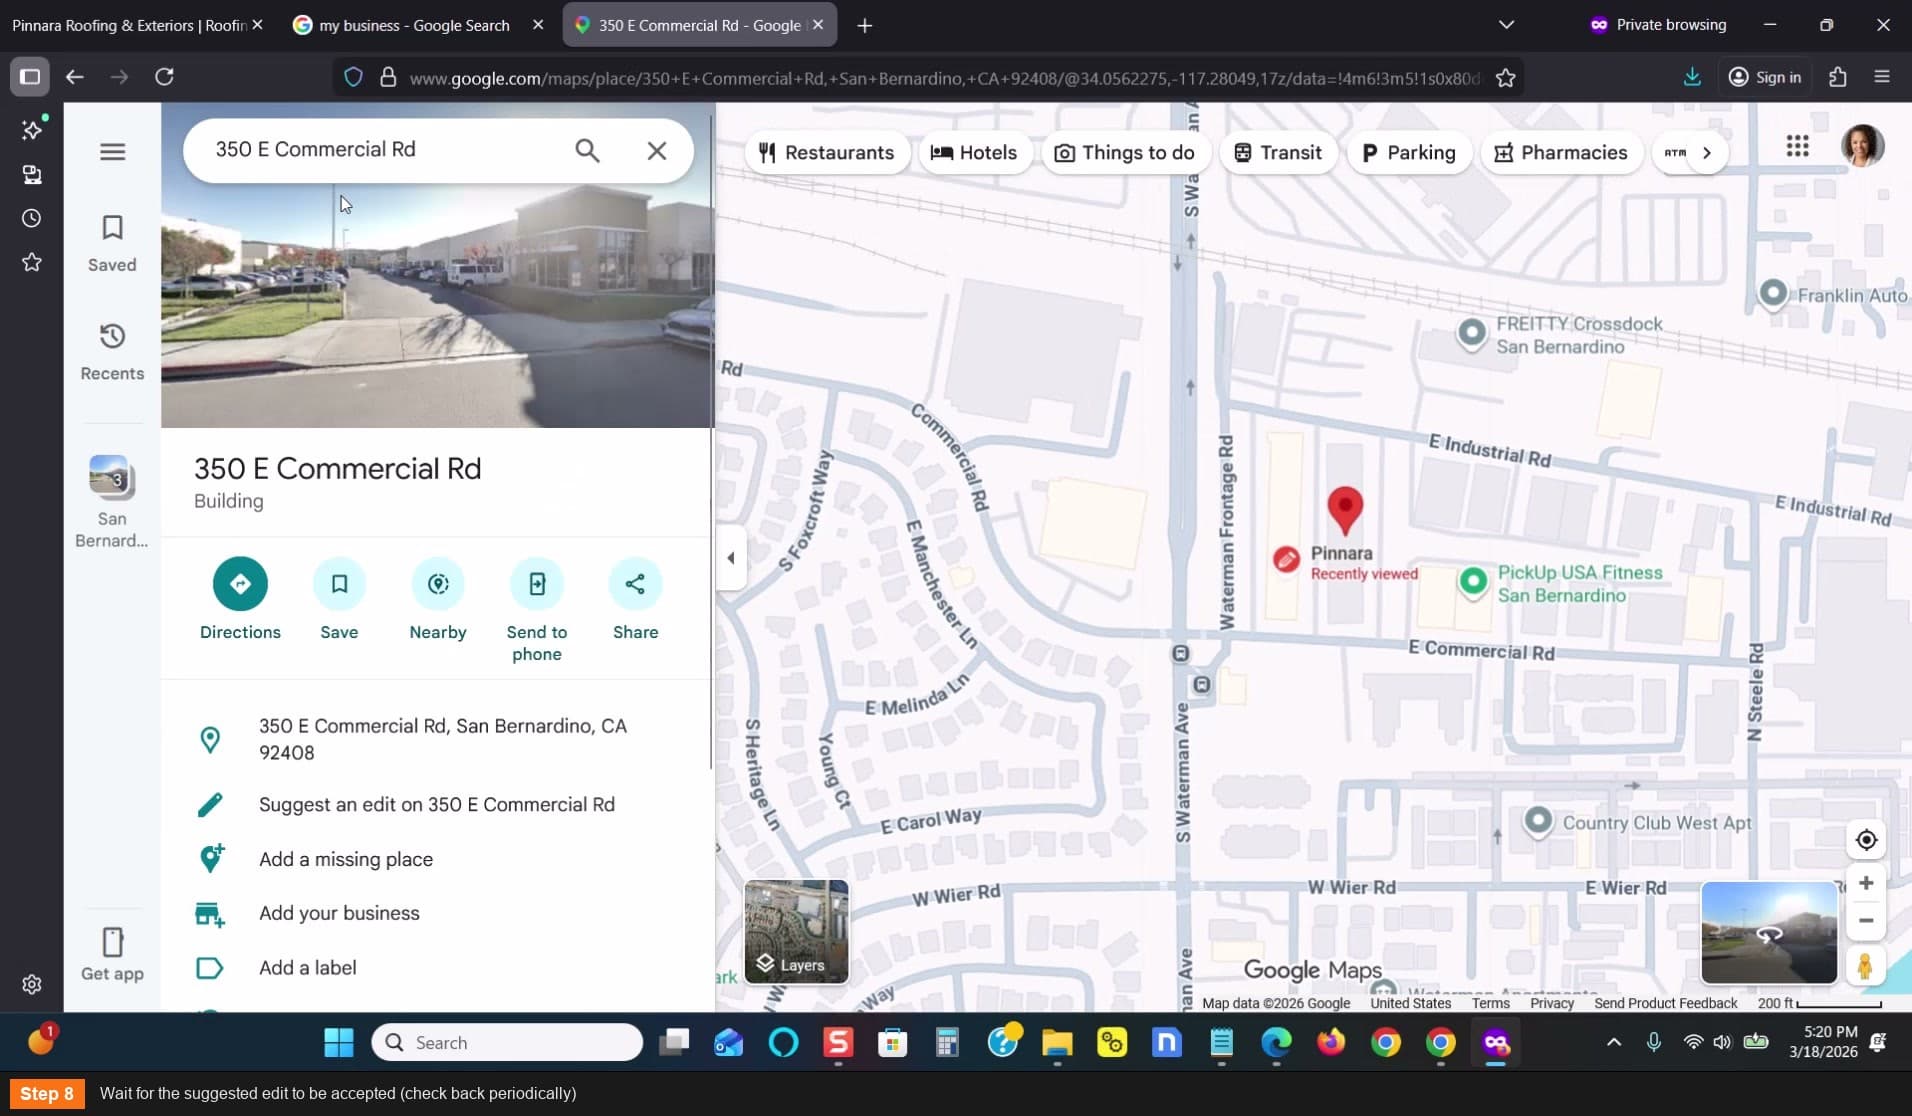
Task: Toggle the Layers map view
Action: tap(796, 931)
